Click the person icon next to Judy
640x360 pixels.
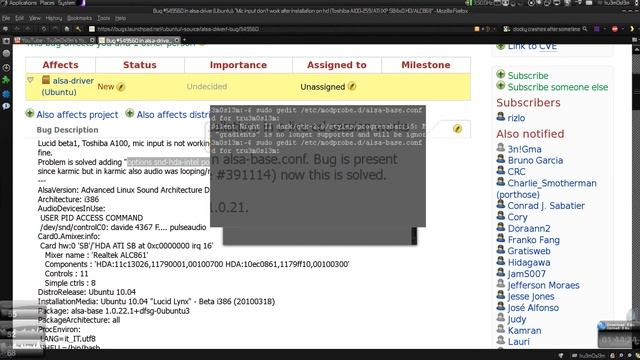click(x=501, y=318)
